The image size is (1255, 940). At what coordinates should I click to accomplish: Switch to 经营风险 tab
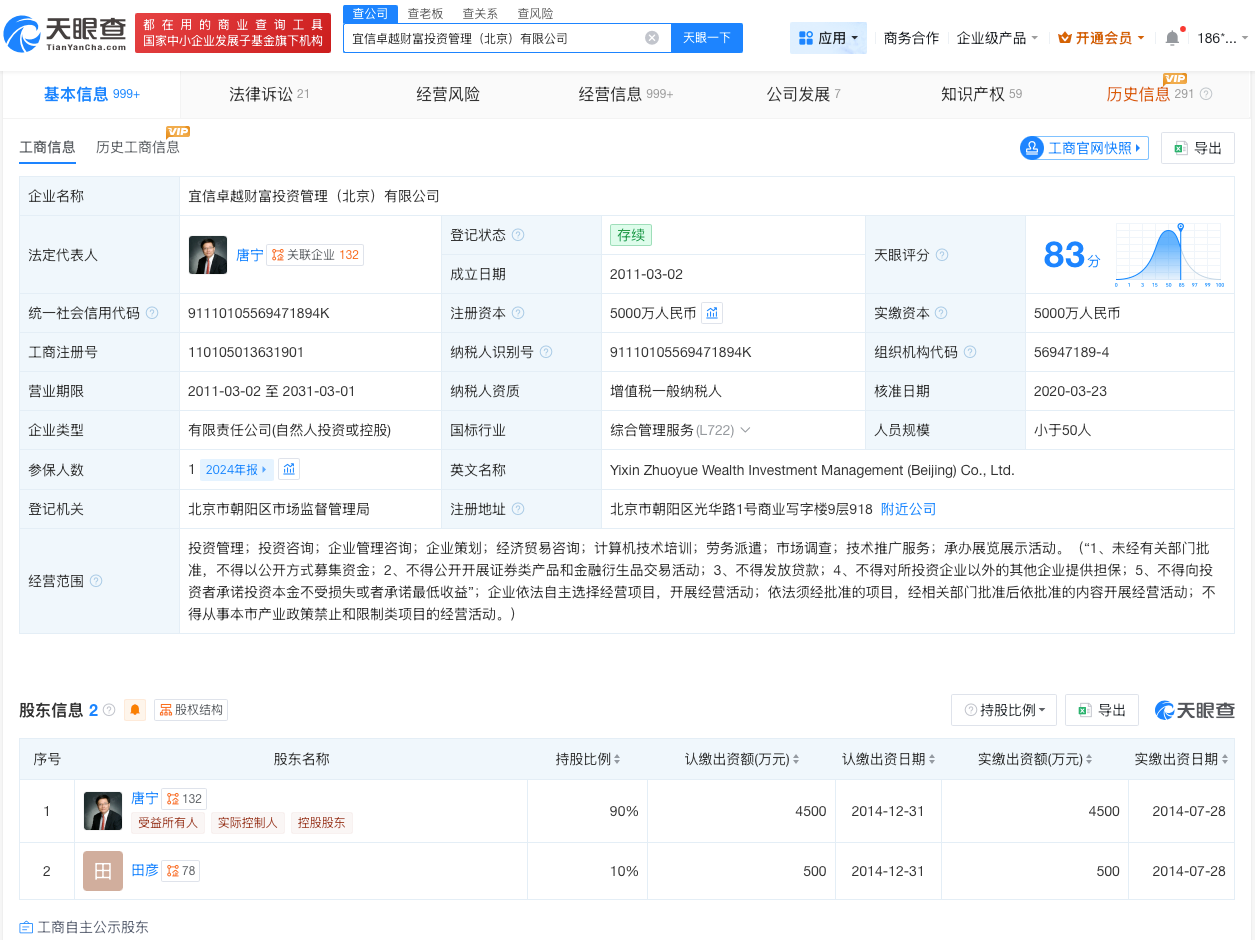[448, 94]
